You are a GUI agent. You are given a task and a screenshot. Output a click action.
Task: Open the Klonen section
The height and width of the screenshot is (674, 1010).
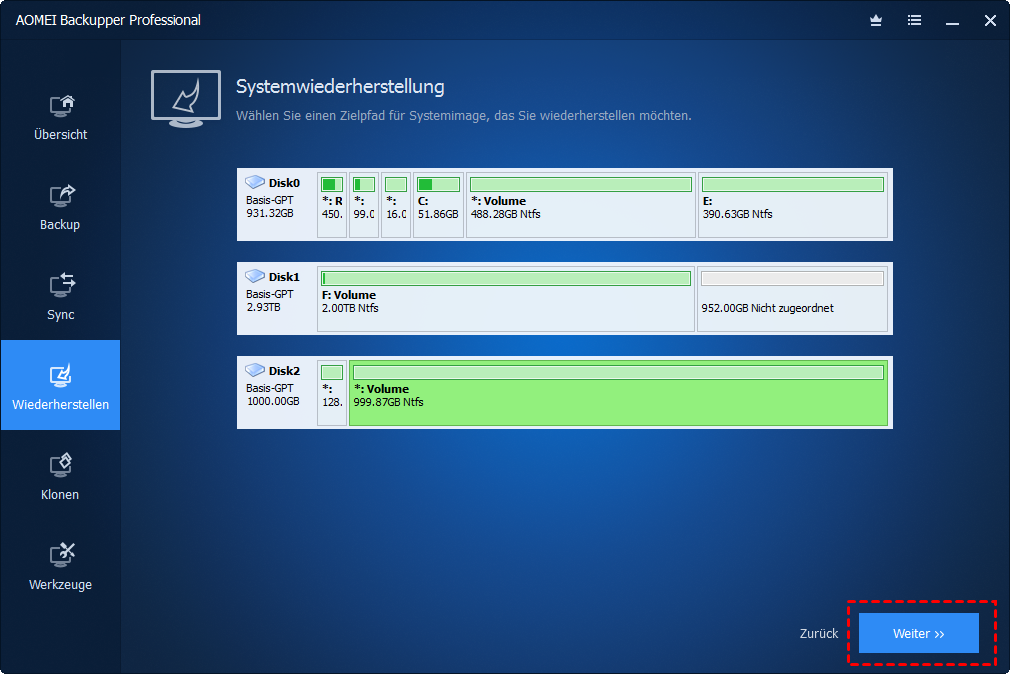61,477
